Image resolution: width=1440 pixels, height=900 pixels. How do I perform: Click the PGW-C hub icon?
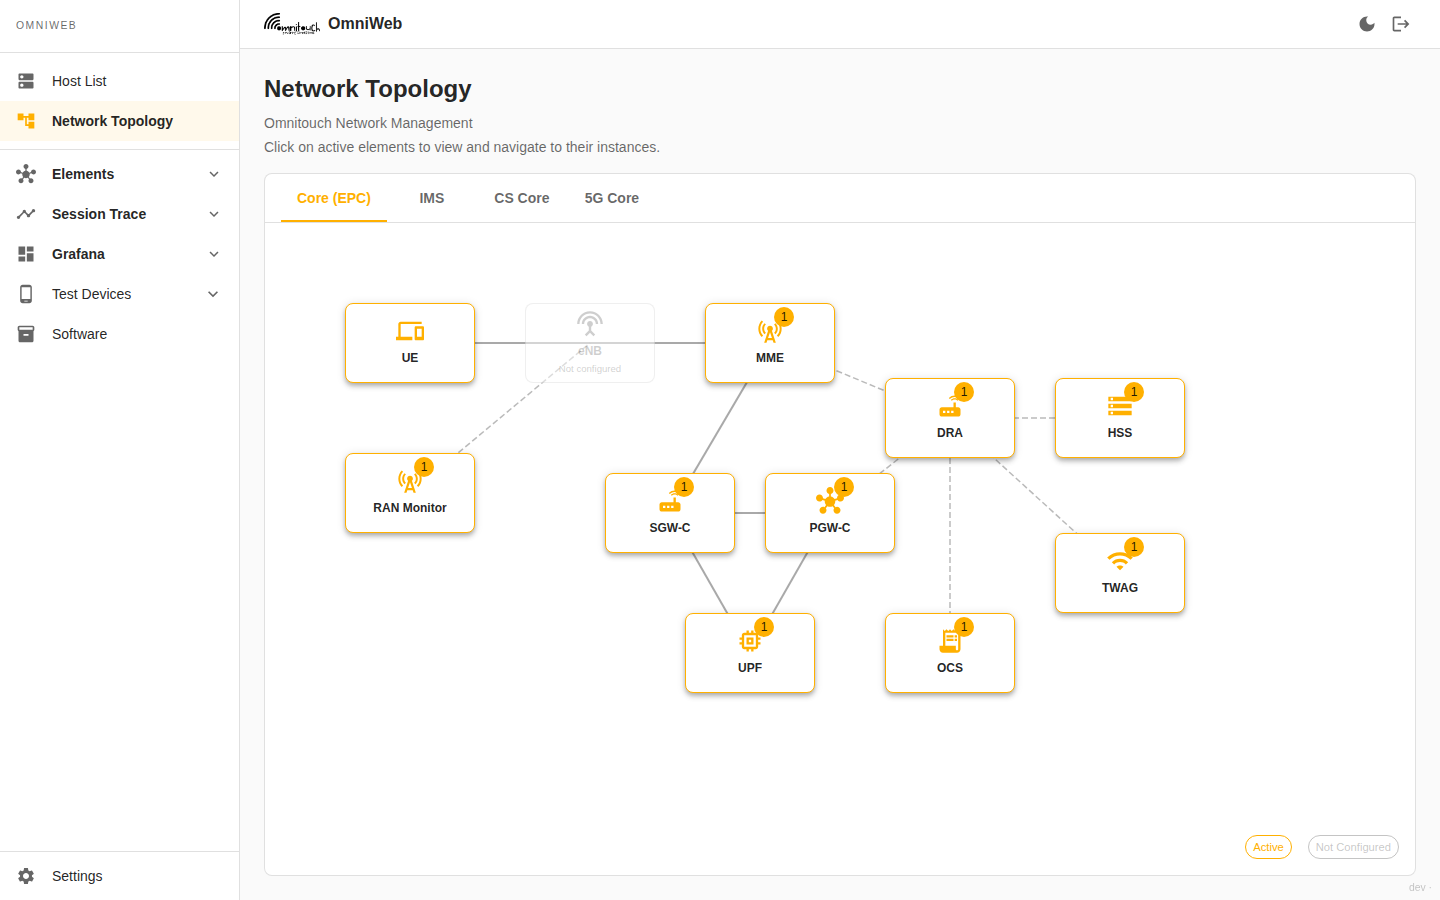(x=829, y=501)
